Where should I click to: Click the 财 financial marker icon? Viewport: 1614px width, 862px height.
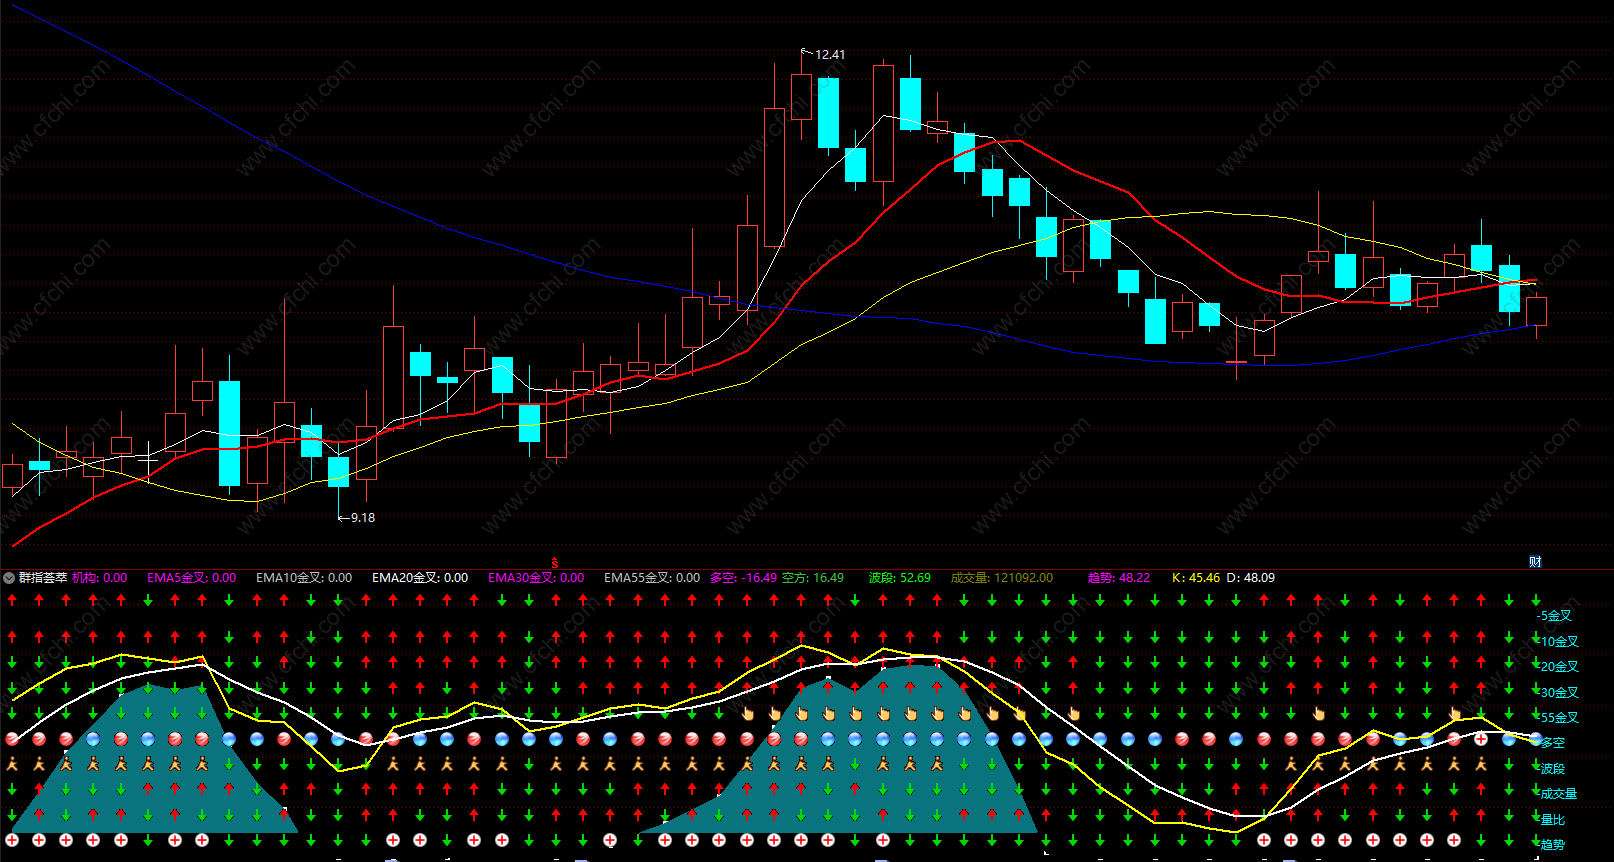(1535, 562)
